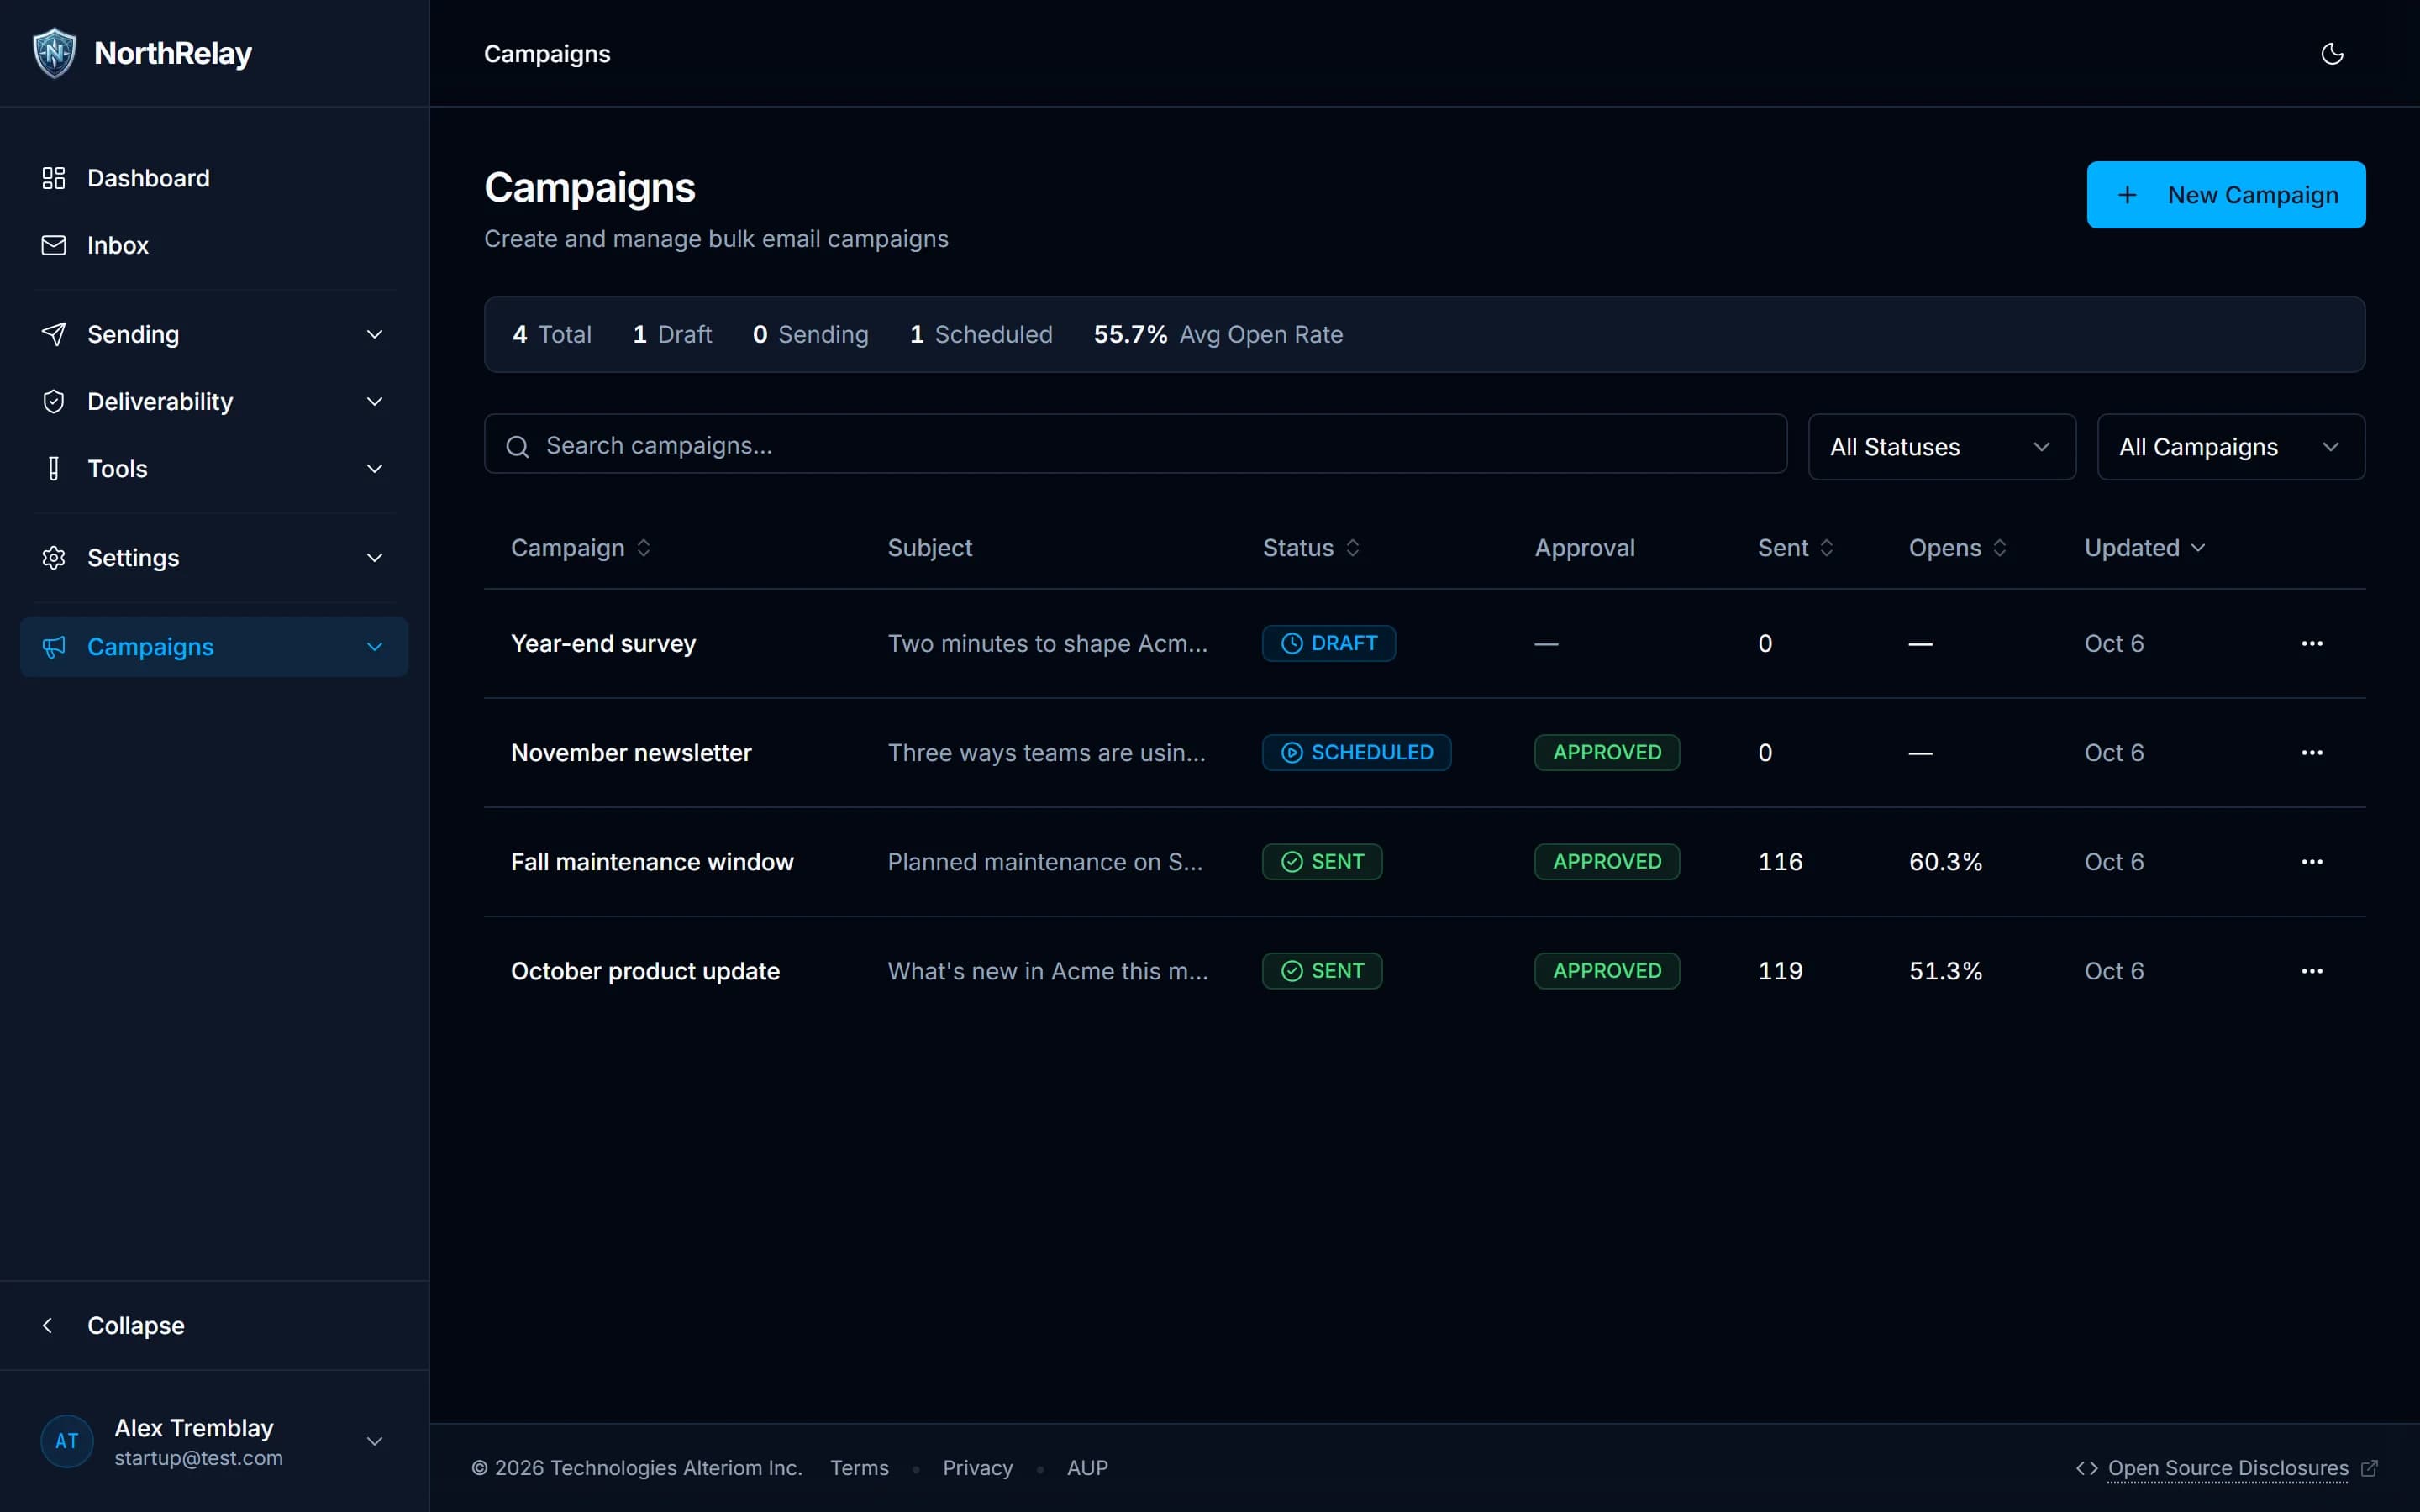This screenshot has width=2420, height=1512.
Task: Click the 55.7% Avg Open Rate stat
Action: click(x=1218, y=334)
